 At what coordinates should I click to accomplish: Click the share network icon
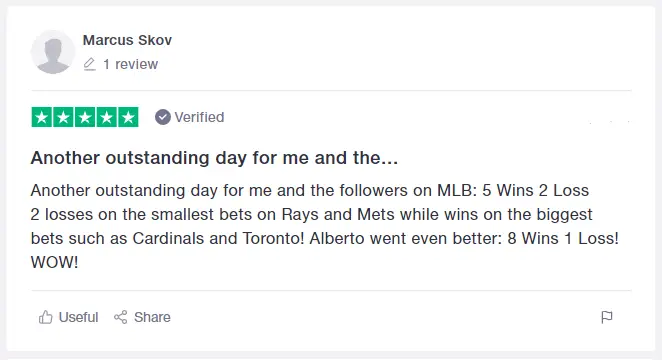pos(120,317)
